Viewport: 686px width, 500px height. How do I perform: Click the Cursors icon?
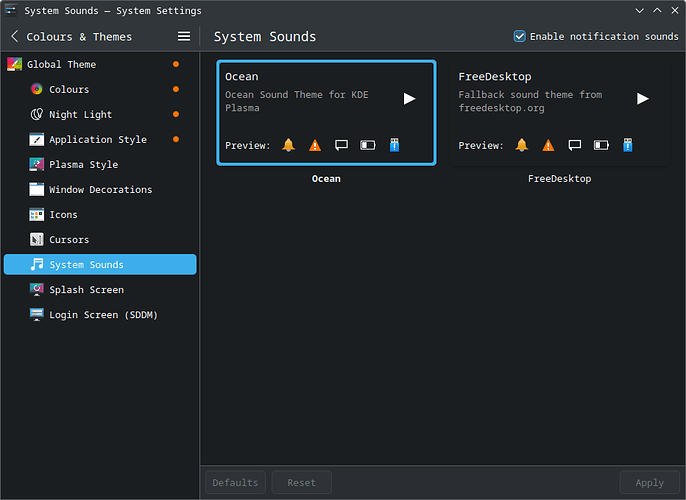pyautogui.click(x=37, y=240)
